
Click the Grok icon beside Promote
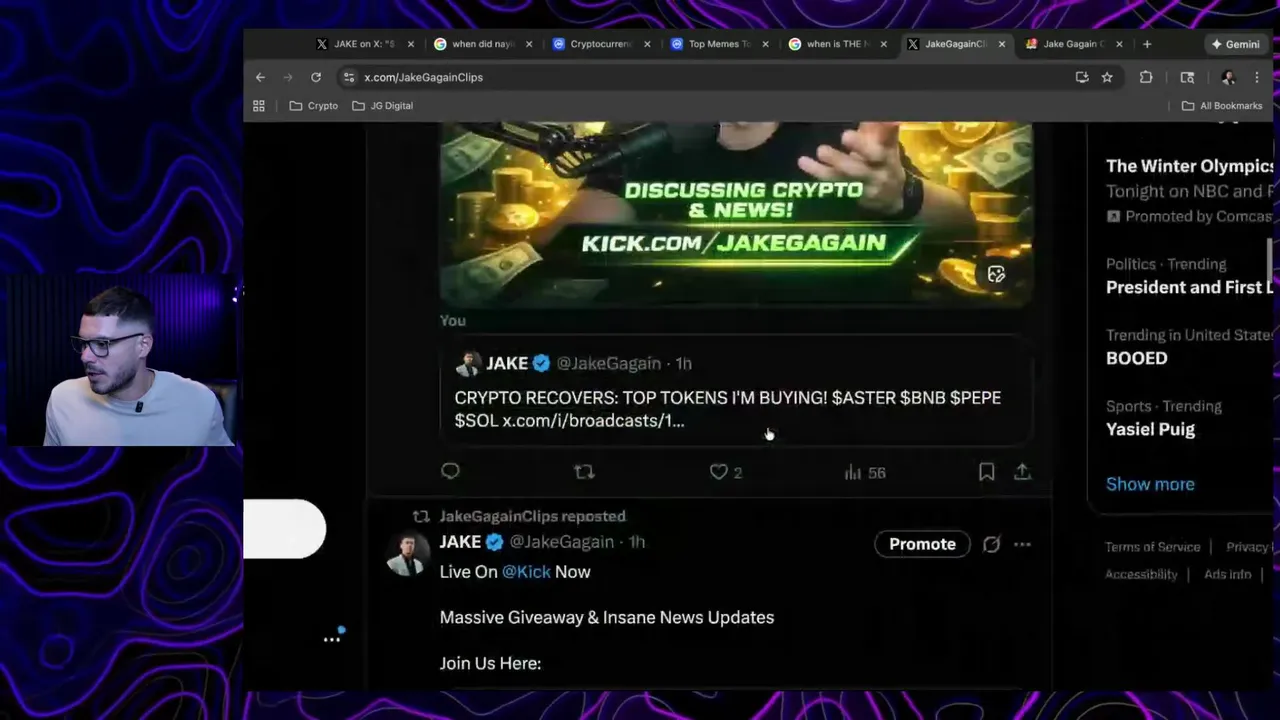[991, 544]
